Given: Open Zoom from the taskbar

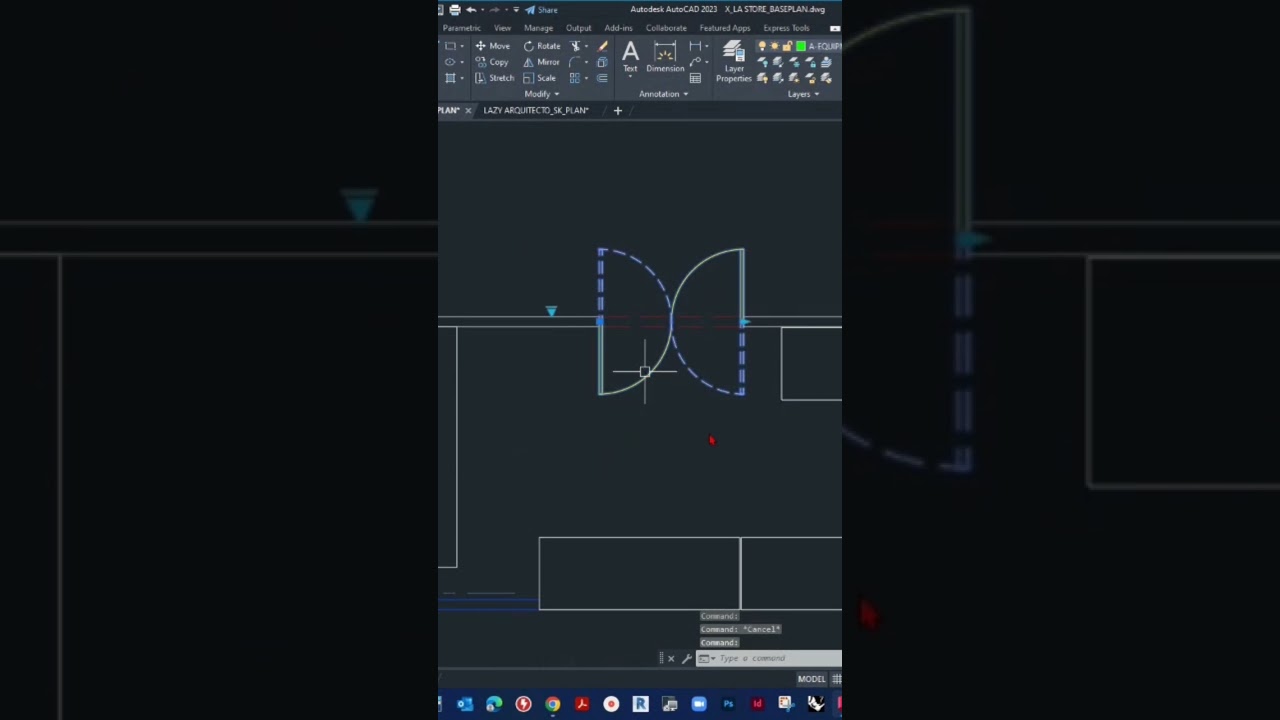Looking at the screenshot, I should pos(699,704).
